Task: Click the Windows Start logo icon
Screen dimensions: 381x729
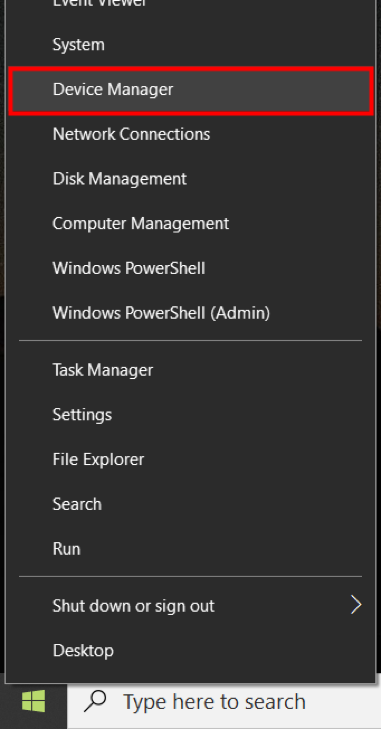Action: coord(33,701)
